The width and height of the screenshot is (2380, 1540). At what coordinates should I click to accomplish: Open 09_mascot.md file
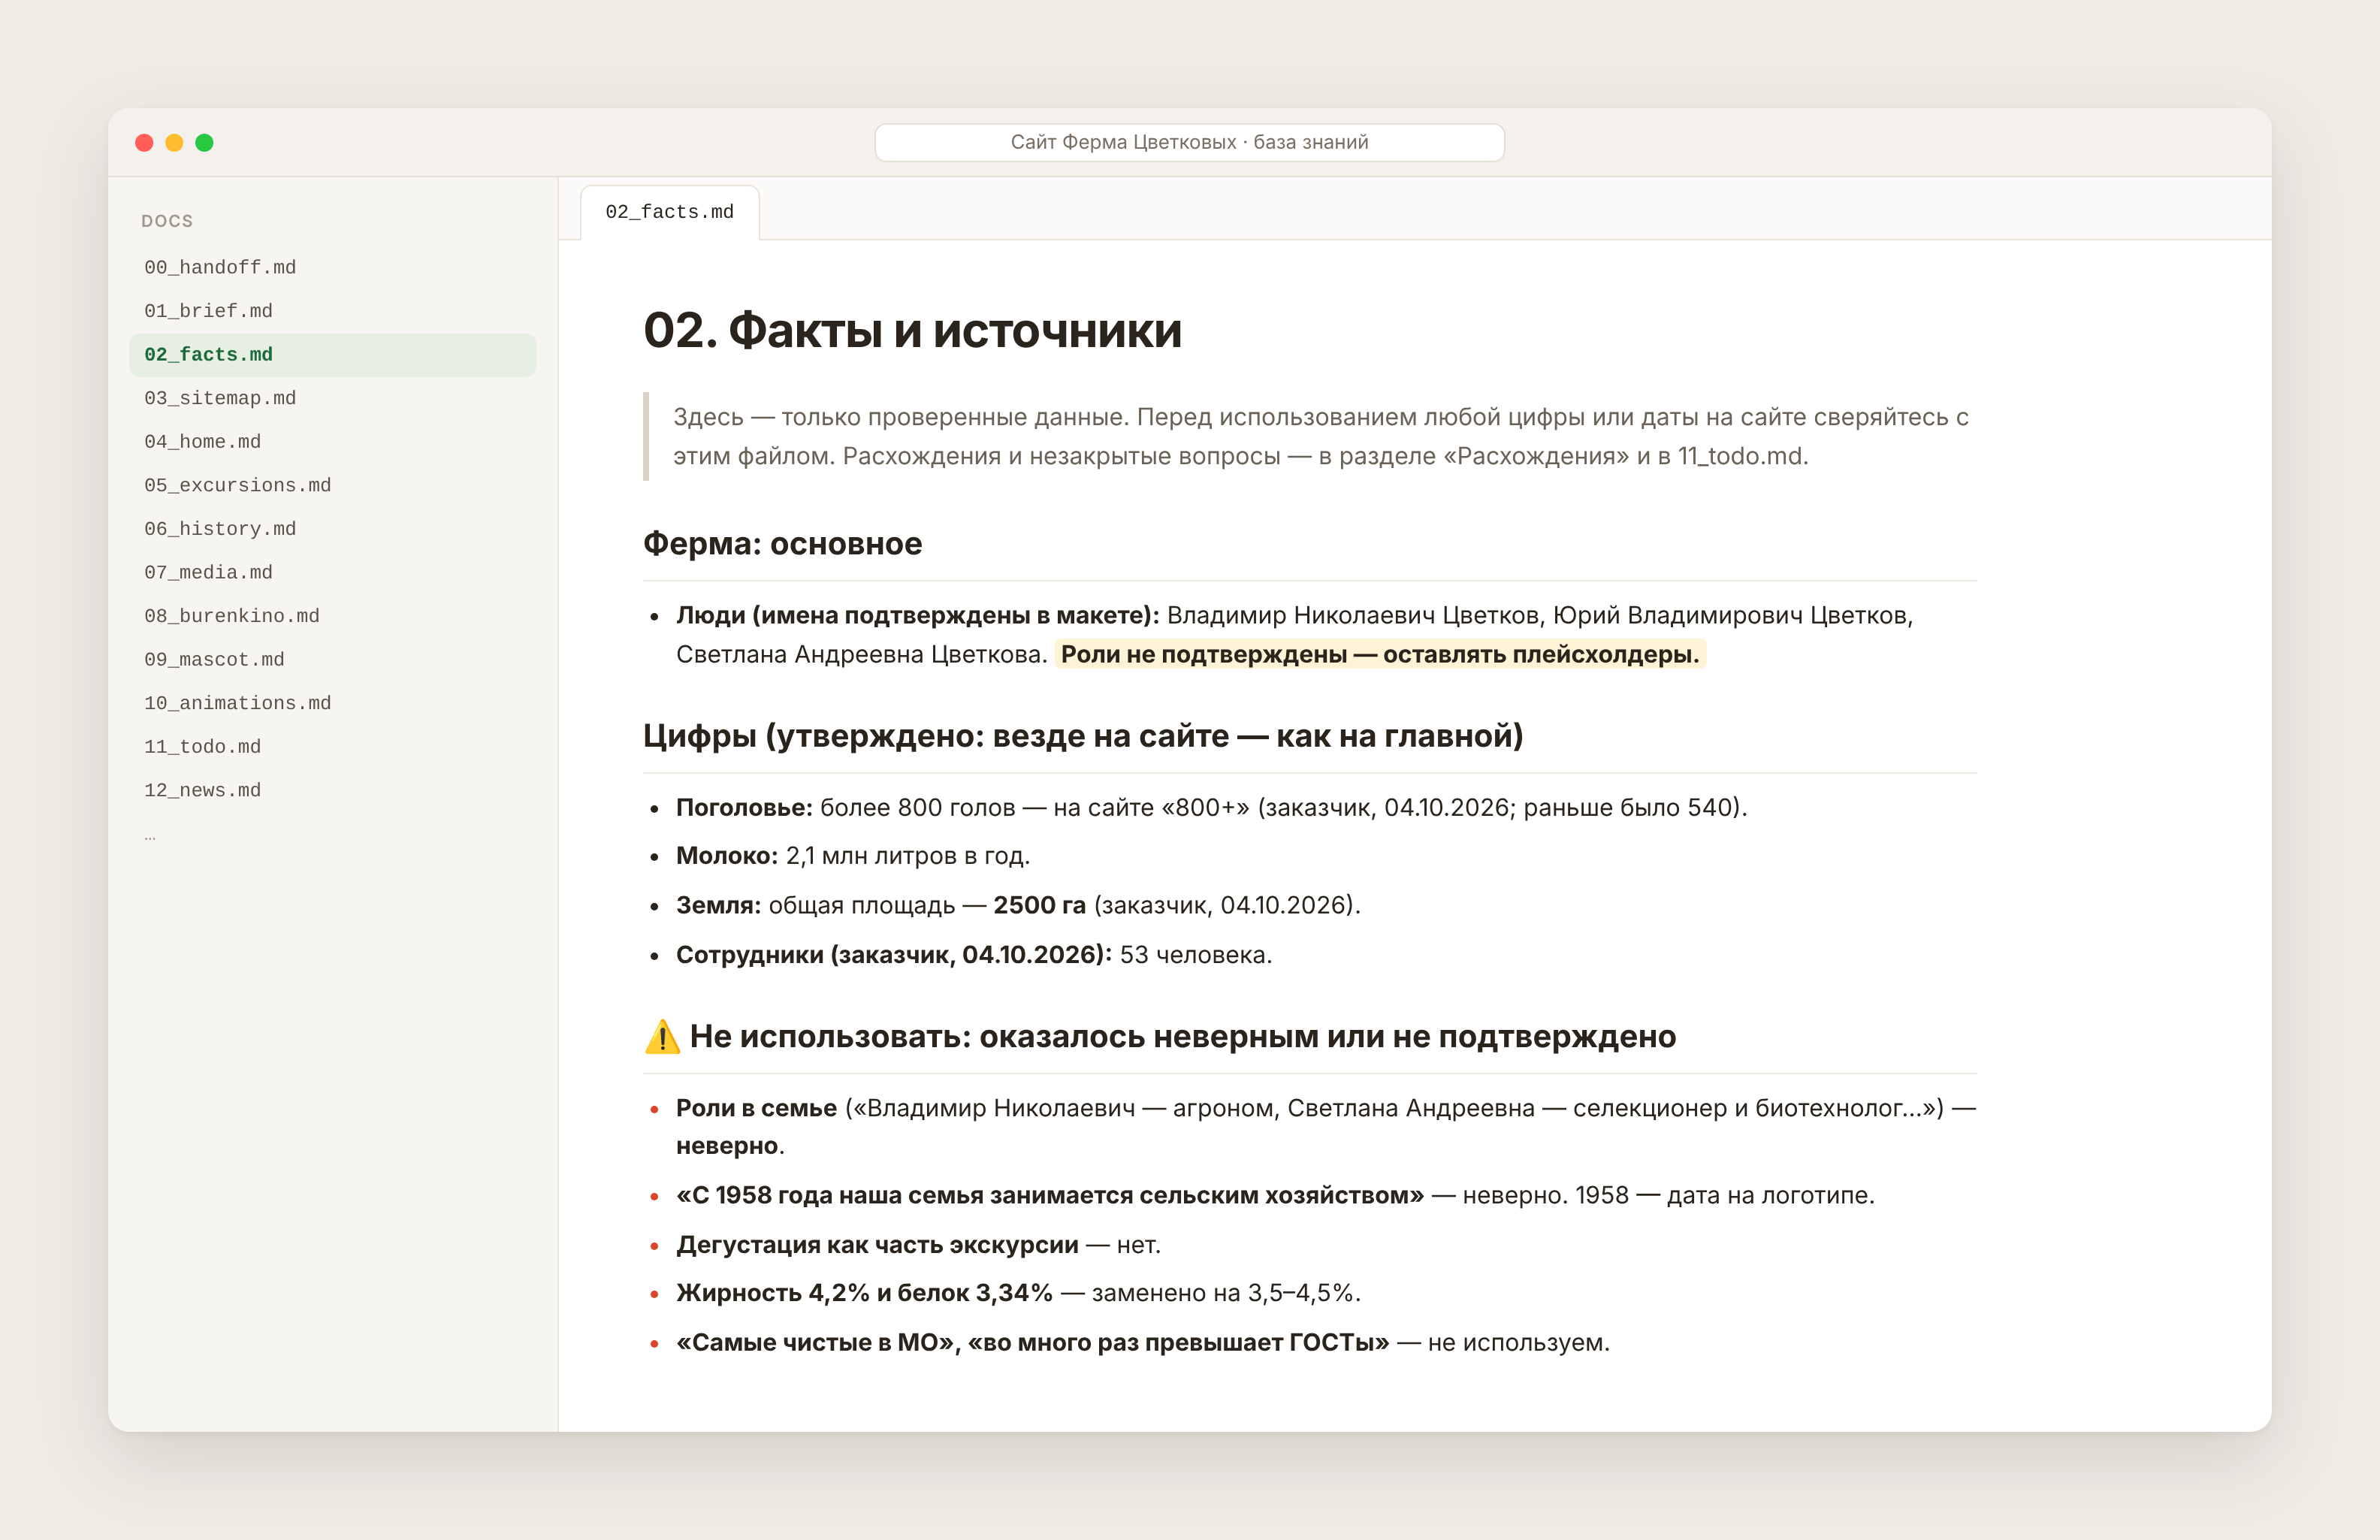click(x=332, y=660)
